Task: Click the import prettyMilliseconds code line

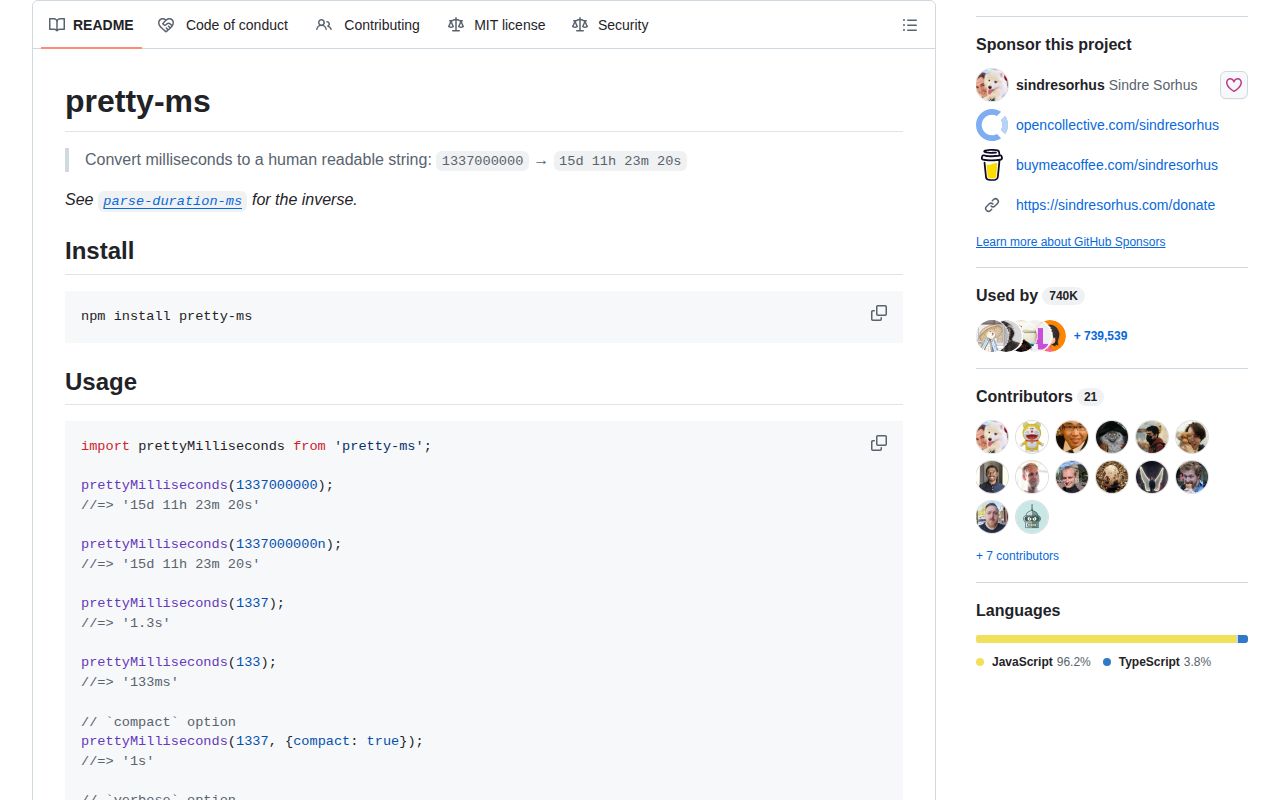Action: [256, 446]
